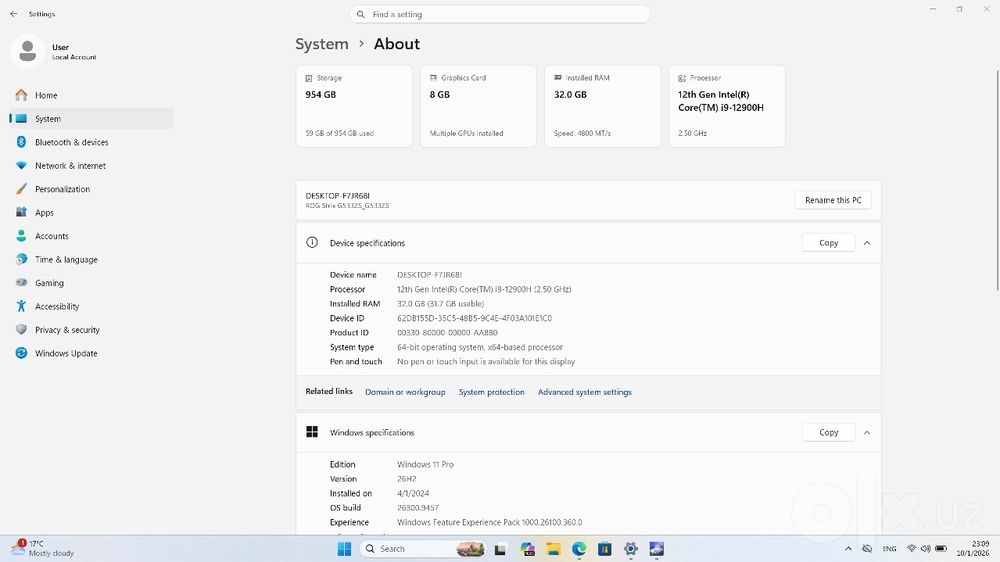Open the Apps settings page
Screen dimensions: 1000x562
point(91,212)
